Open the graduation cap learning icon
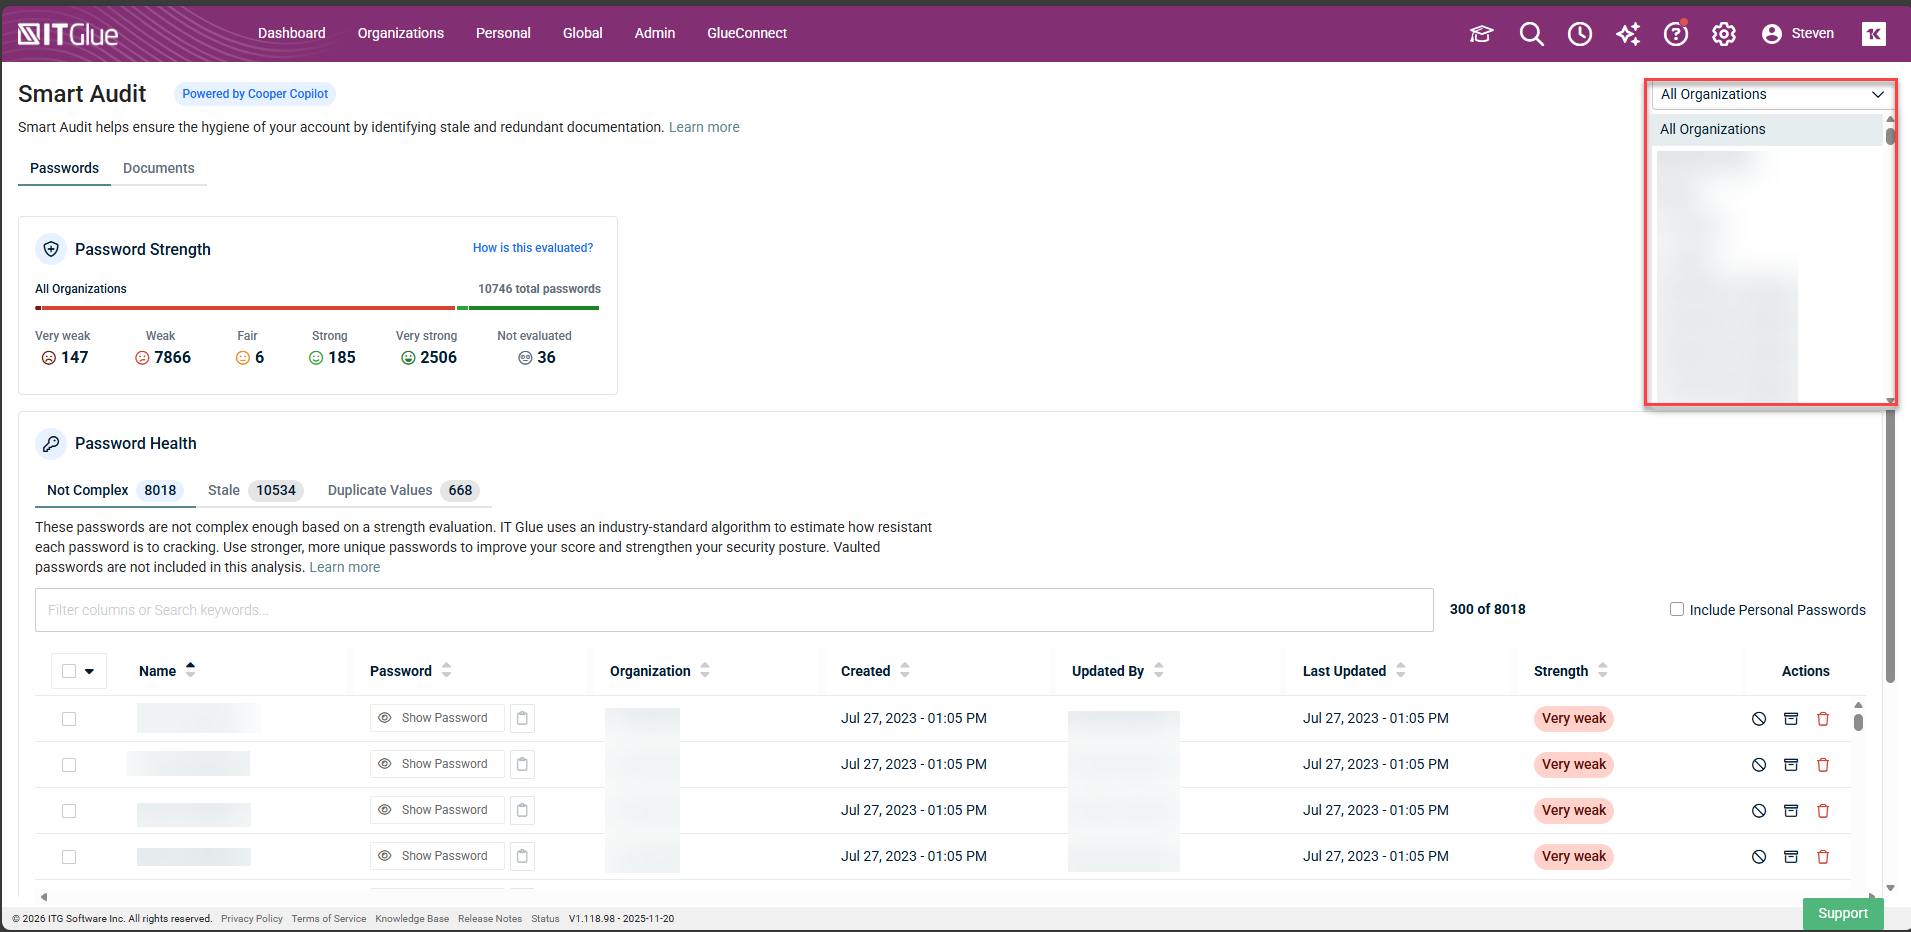 (1481, 34)
